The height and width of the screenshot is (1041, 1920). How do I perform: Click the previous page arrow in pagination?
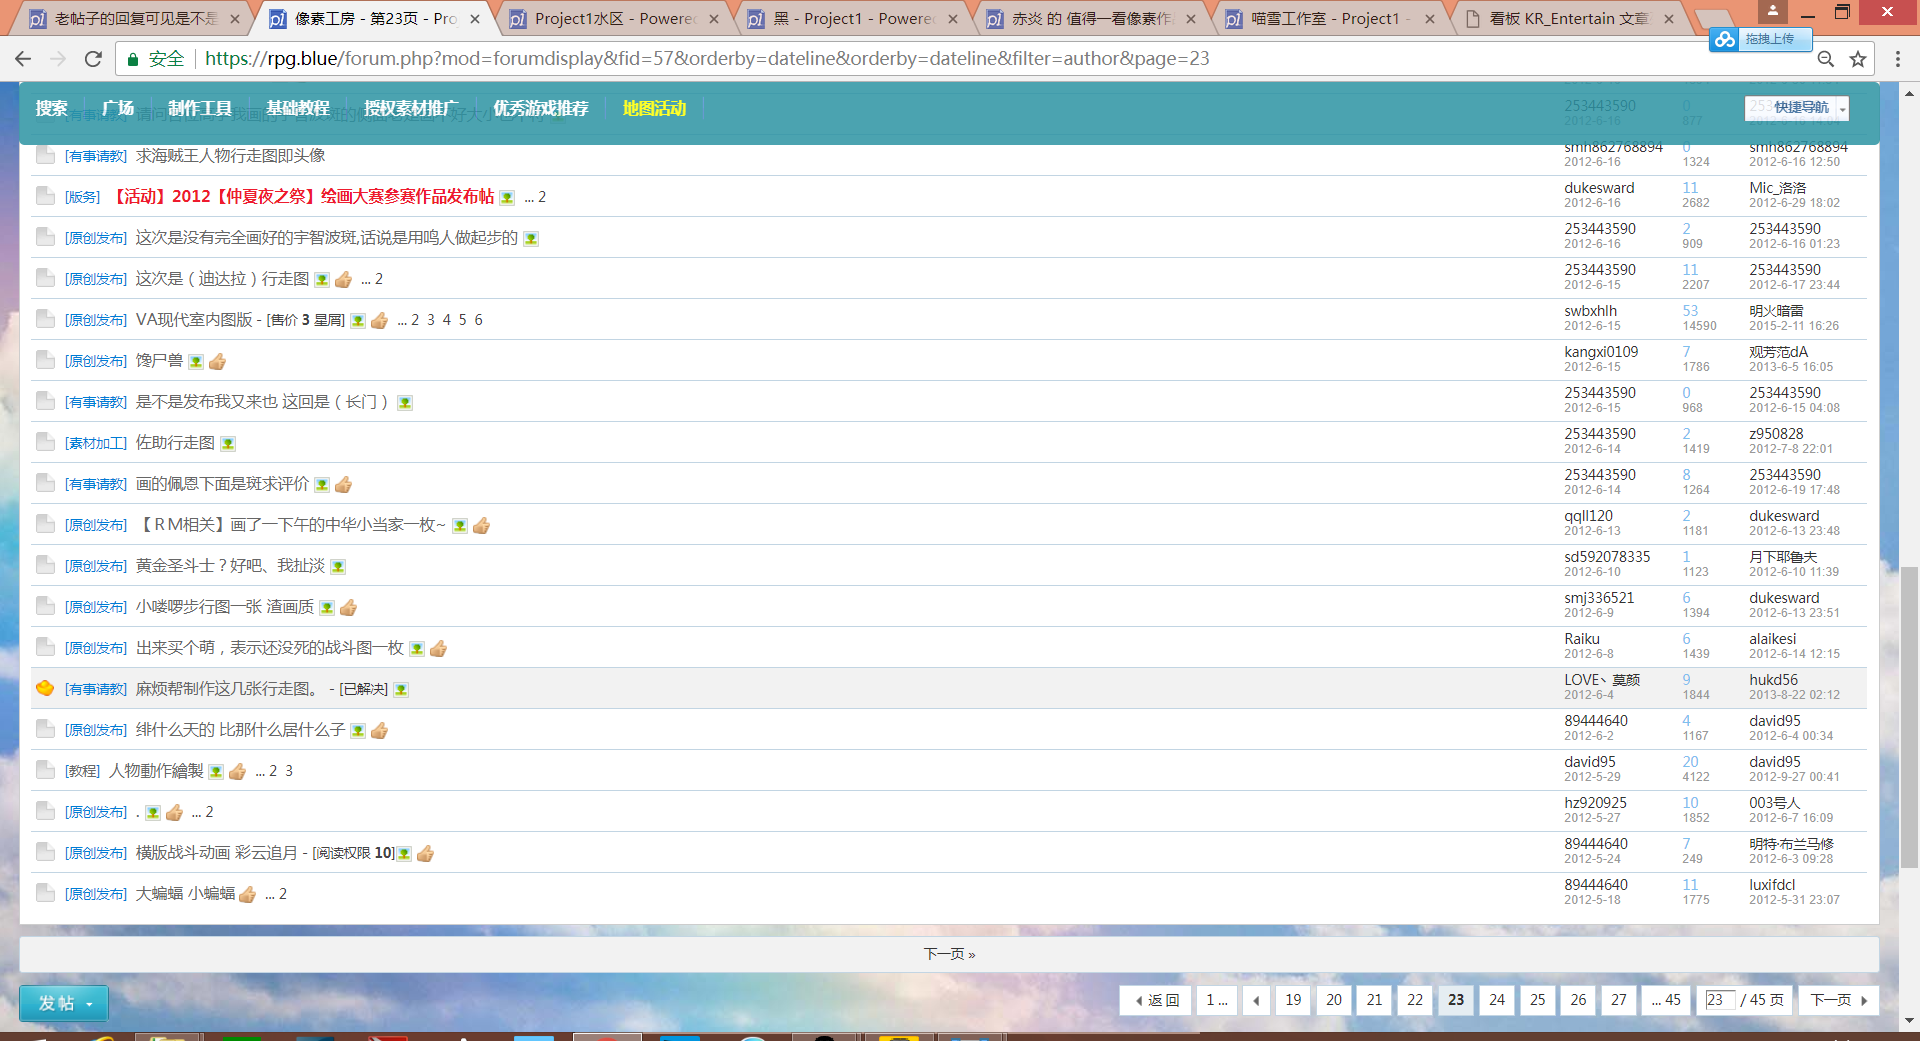1256,1000
